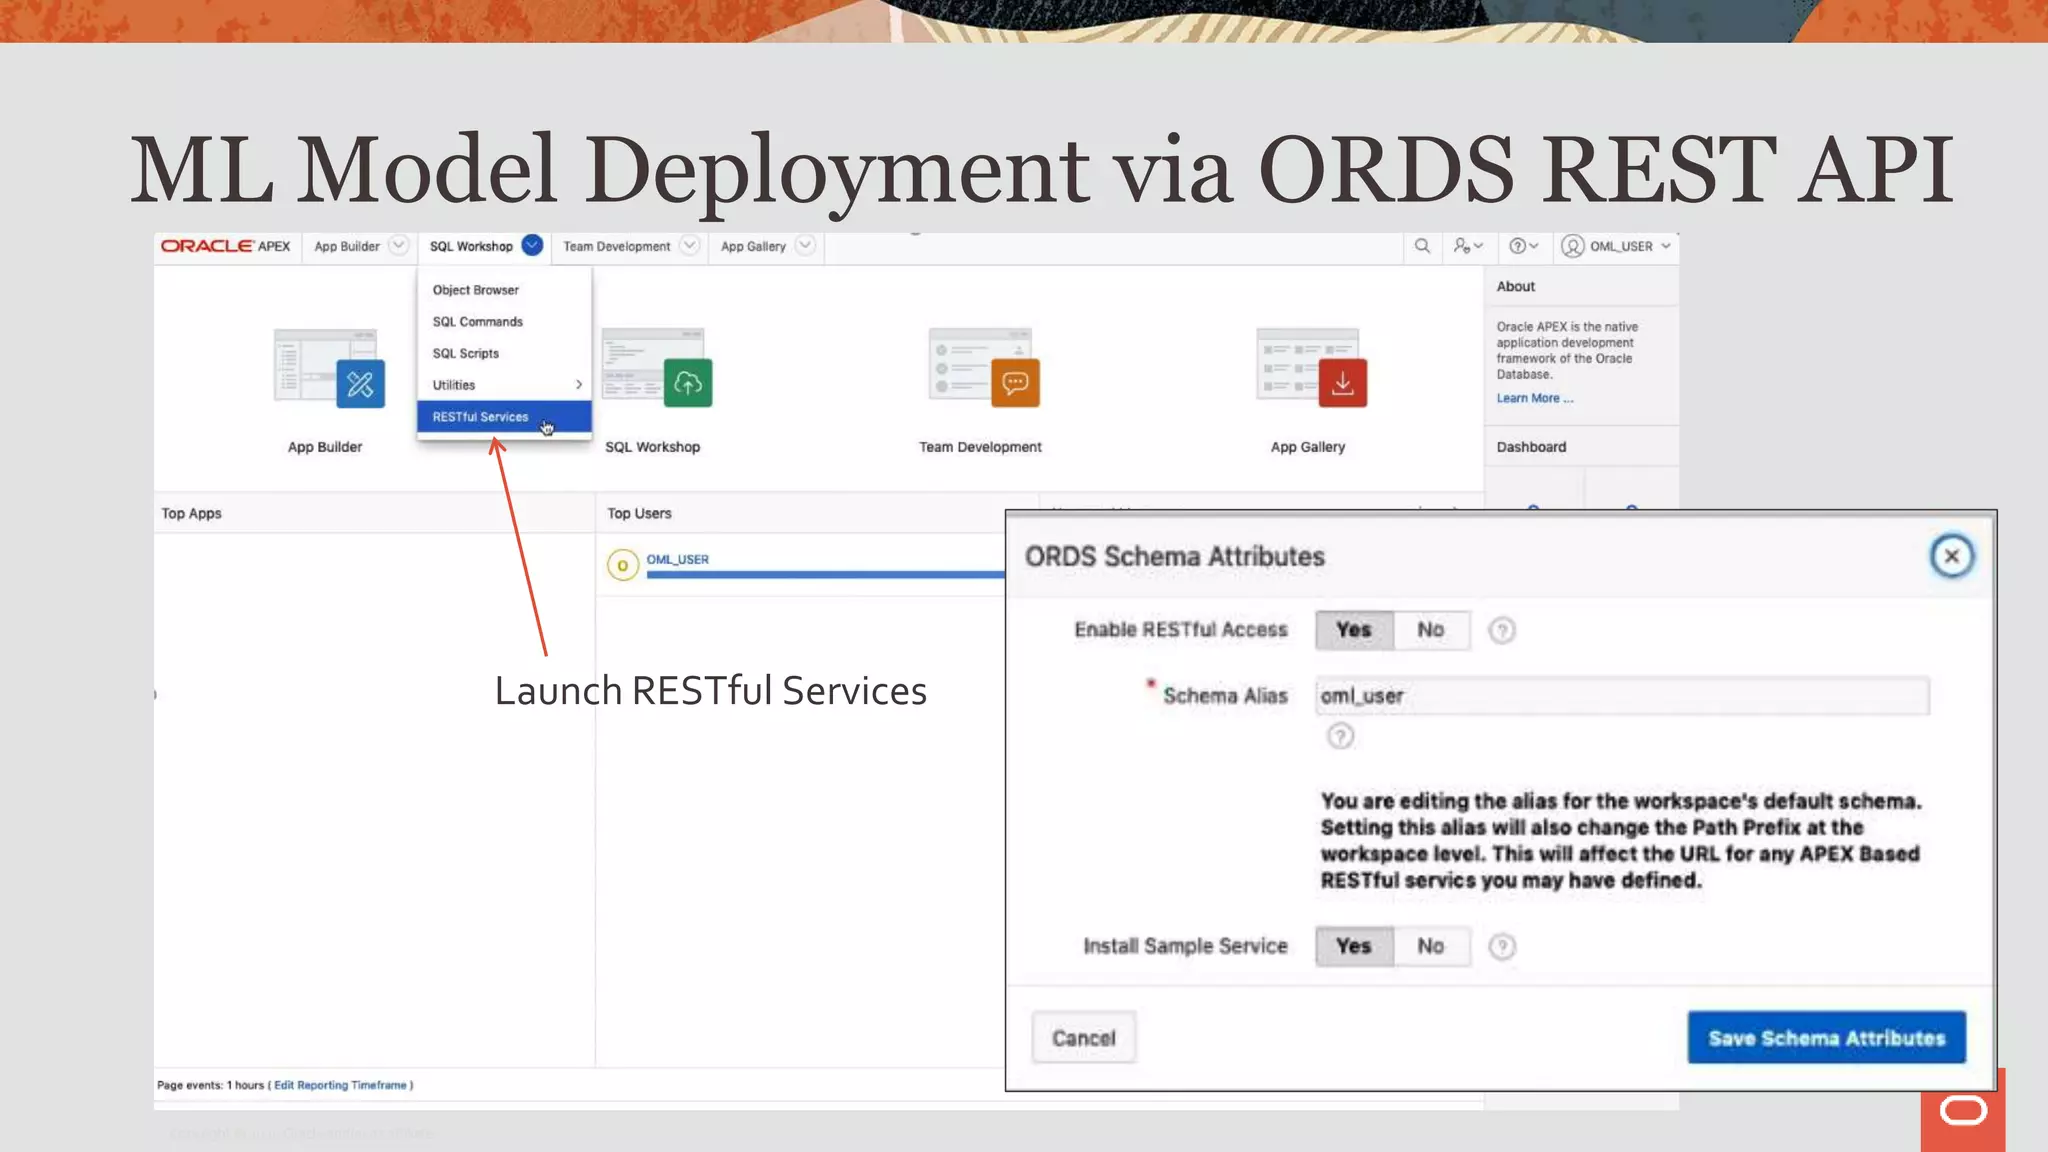The image size is (2048, 1152).
Task: Expand the Utilities submenu arrow
Action: click(578, 385)
